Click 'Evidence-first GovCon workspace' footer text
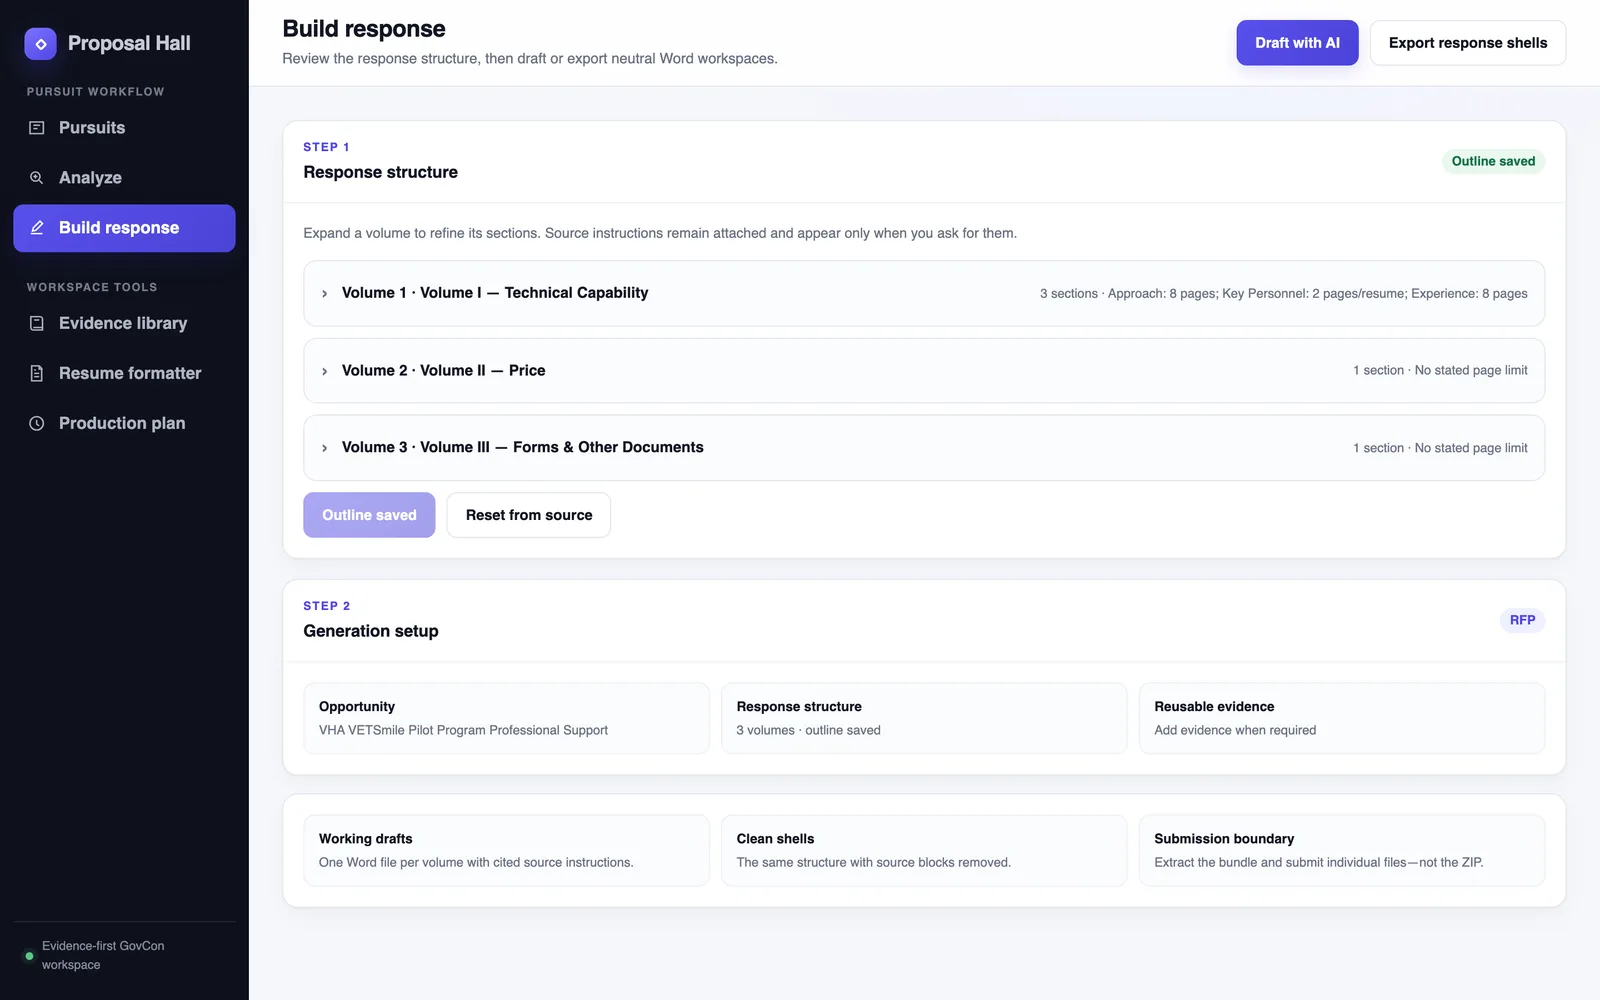Viewport: 1600px width, 1000px height. coord(103,955)
